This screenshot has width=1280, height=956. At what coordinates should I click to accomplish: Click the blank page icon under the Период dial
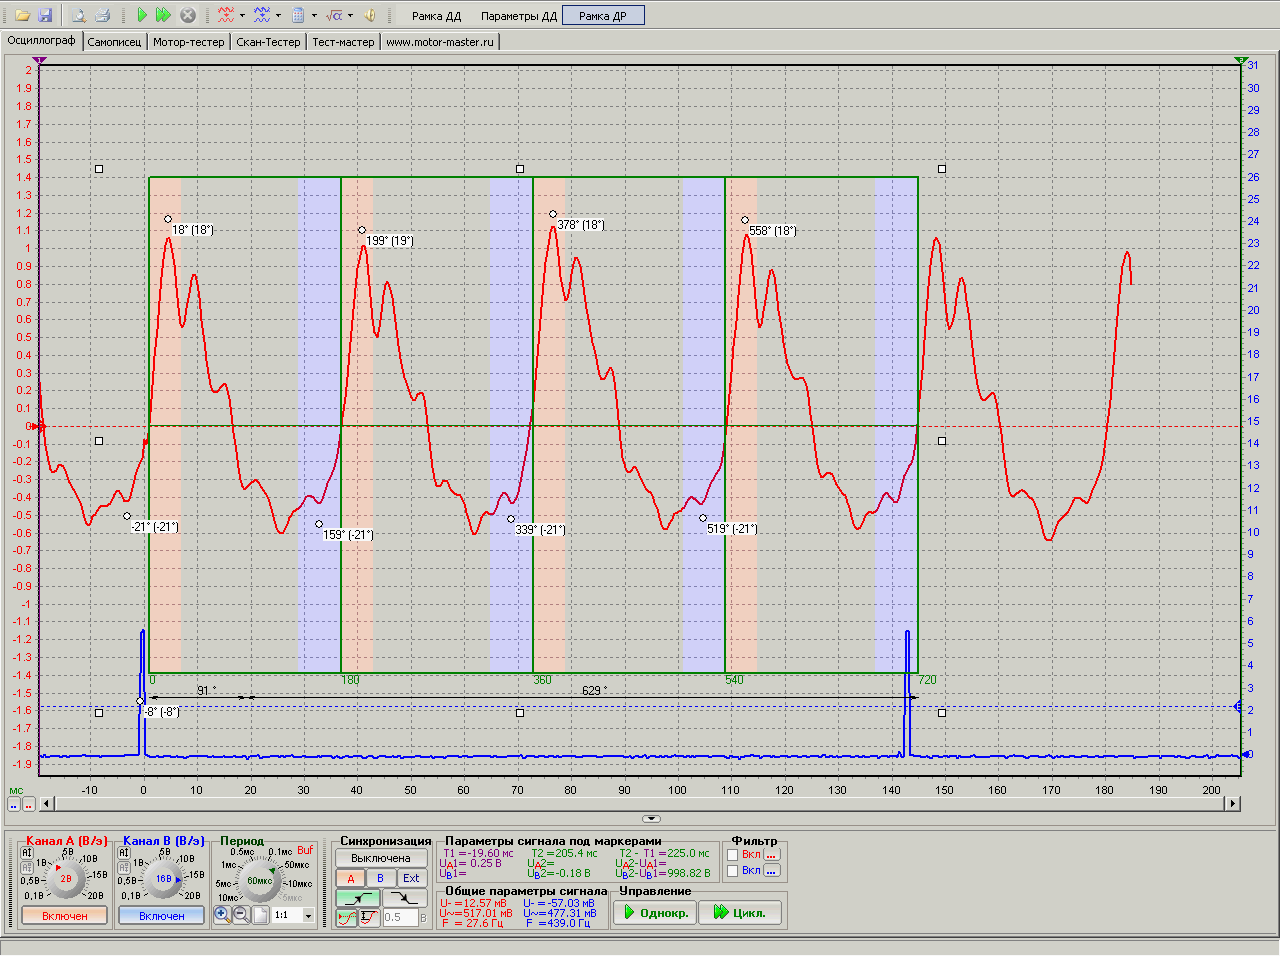tap(260, 914)
